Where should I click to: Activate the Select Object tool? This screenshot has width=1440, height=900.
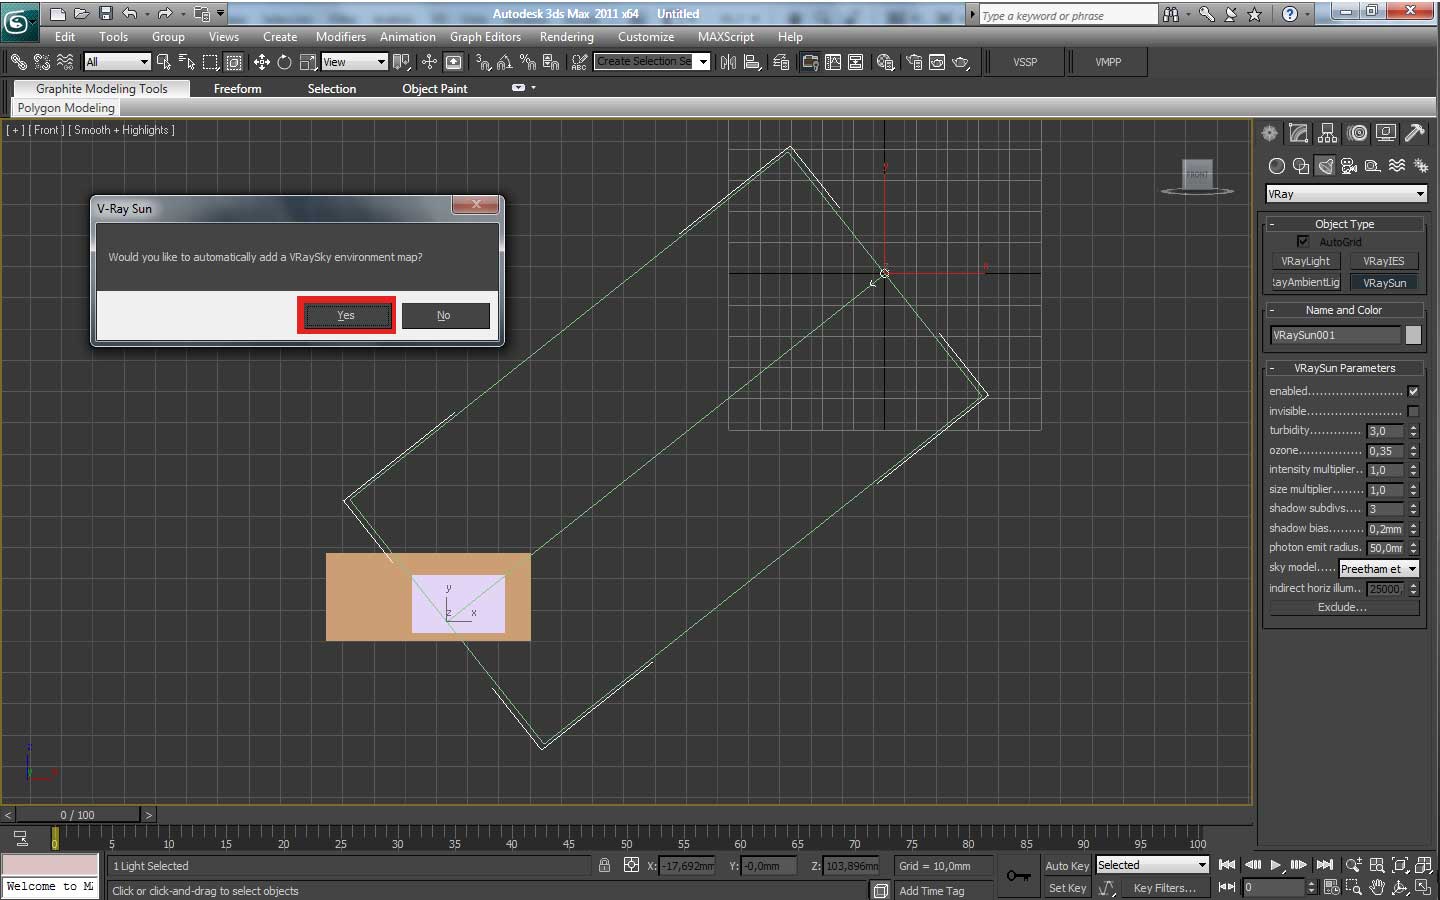(163, 62)
